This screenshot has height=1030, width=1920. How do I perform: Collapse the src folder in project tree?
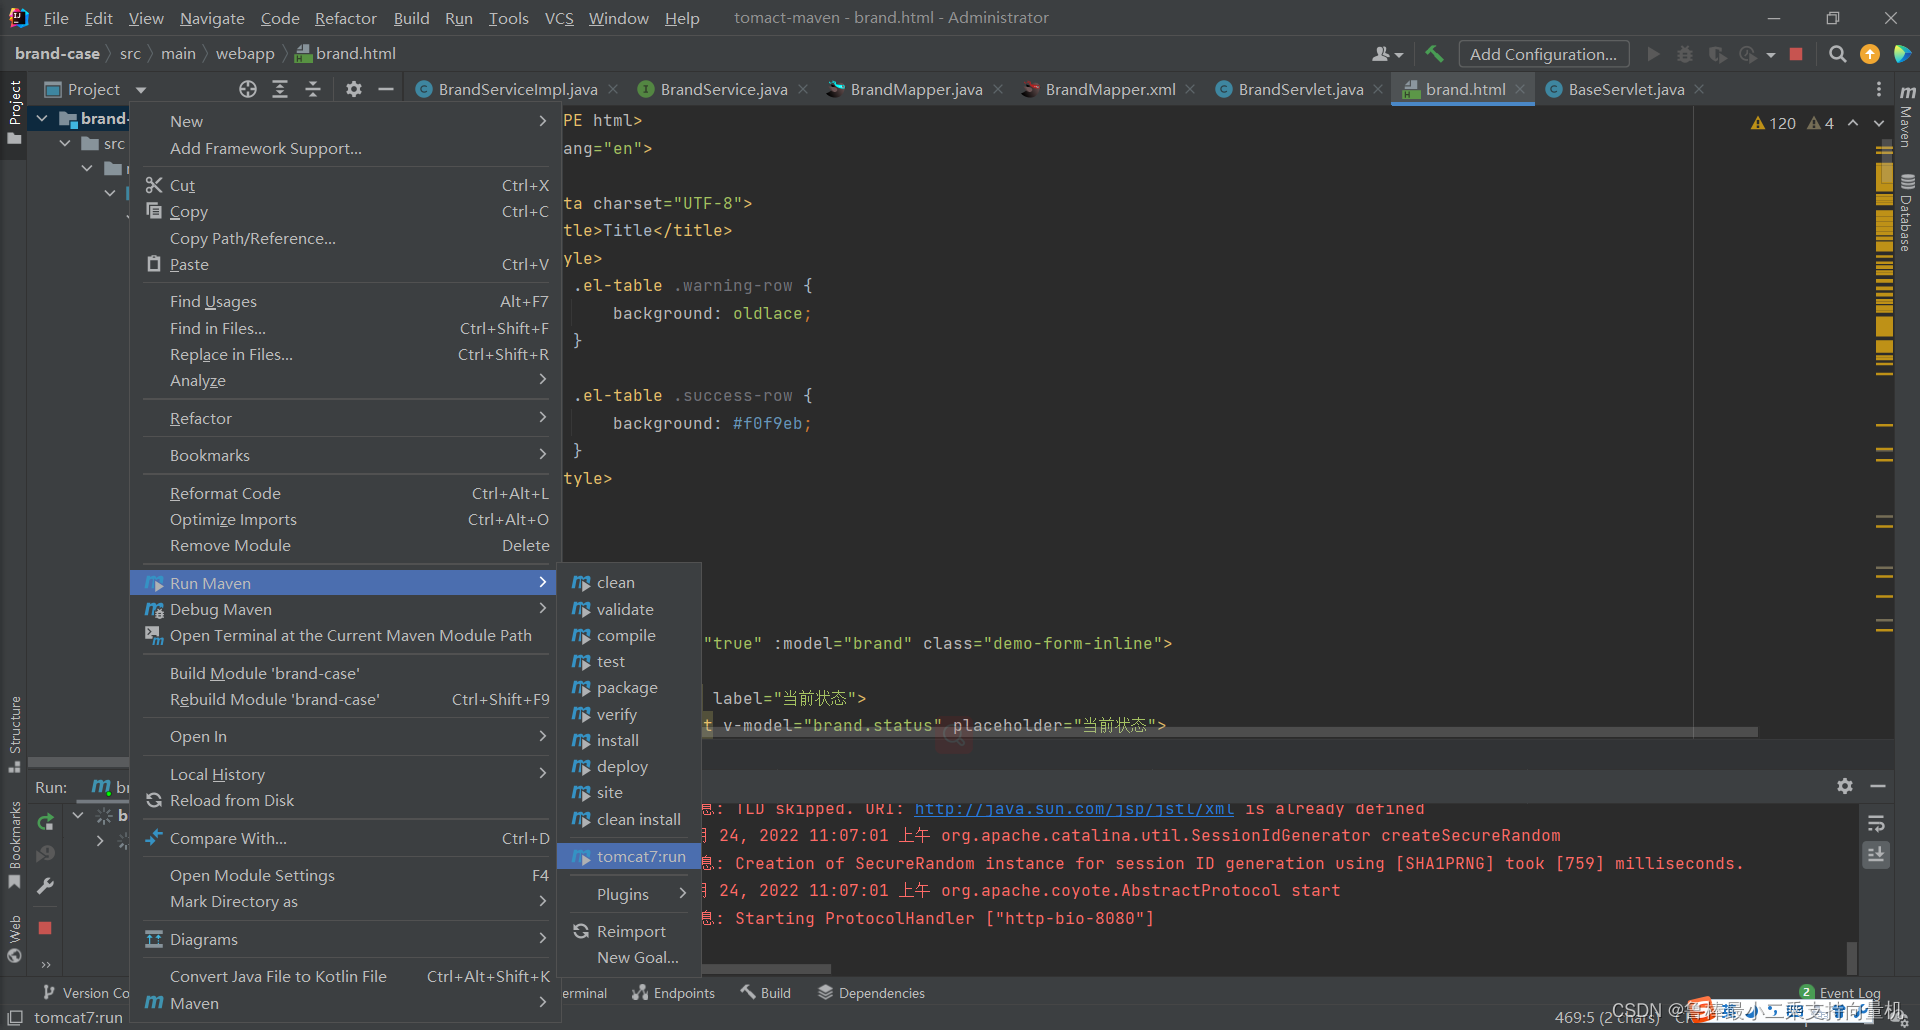(65, 144)
